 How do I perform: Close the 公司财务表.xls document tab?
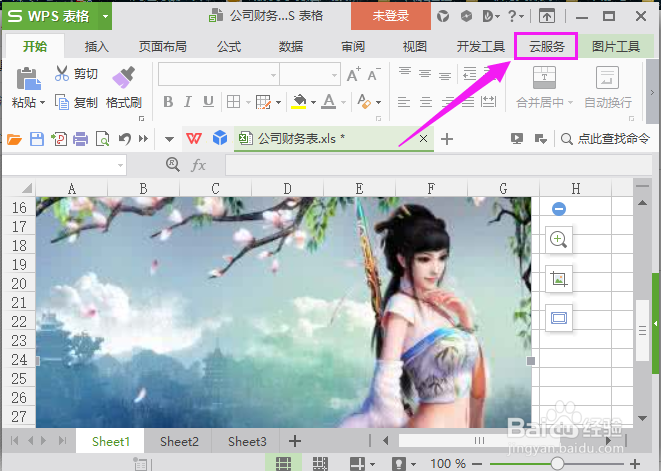pos(423,138)
